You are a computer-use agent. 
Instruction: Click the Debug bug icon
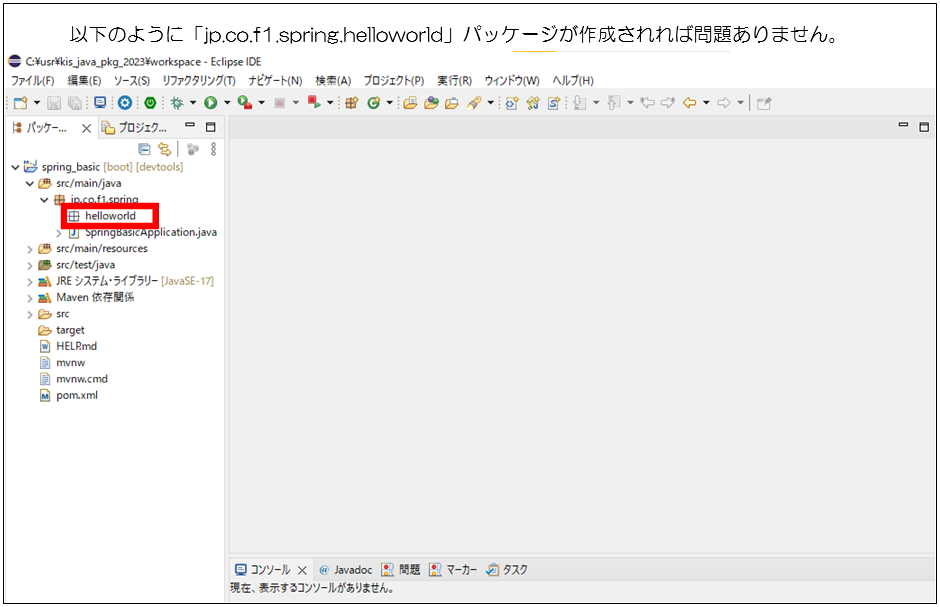click(177, 102)
